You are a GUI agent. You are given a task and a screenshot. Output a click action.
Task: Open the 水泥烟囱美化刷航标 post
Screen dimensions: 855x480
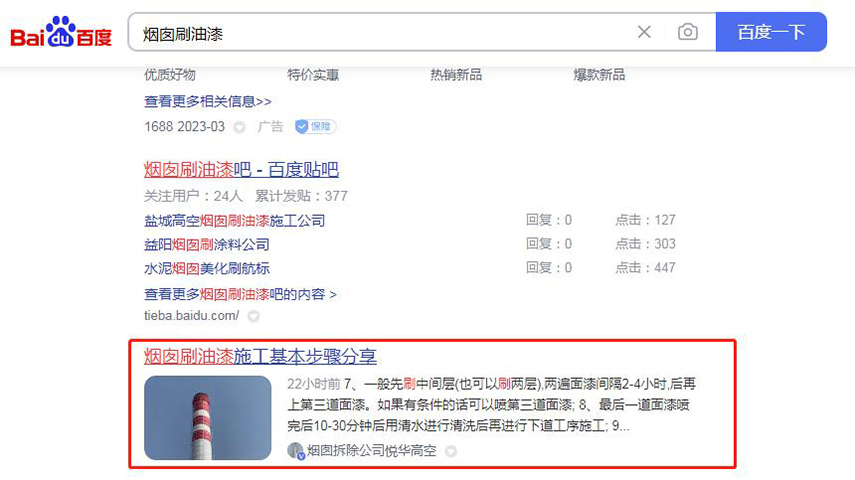click(x=206, y=268)
